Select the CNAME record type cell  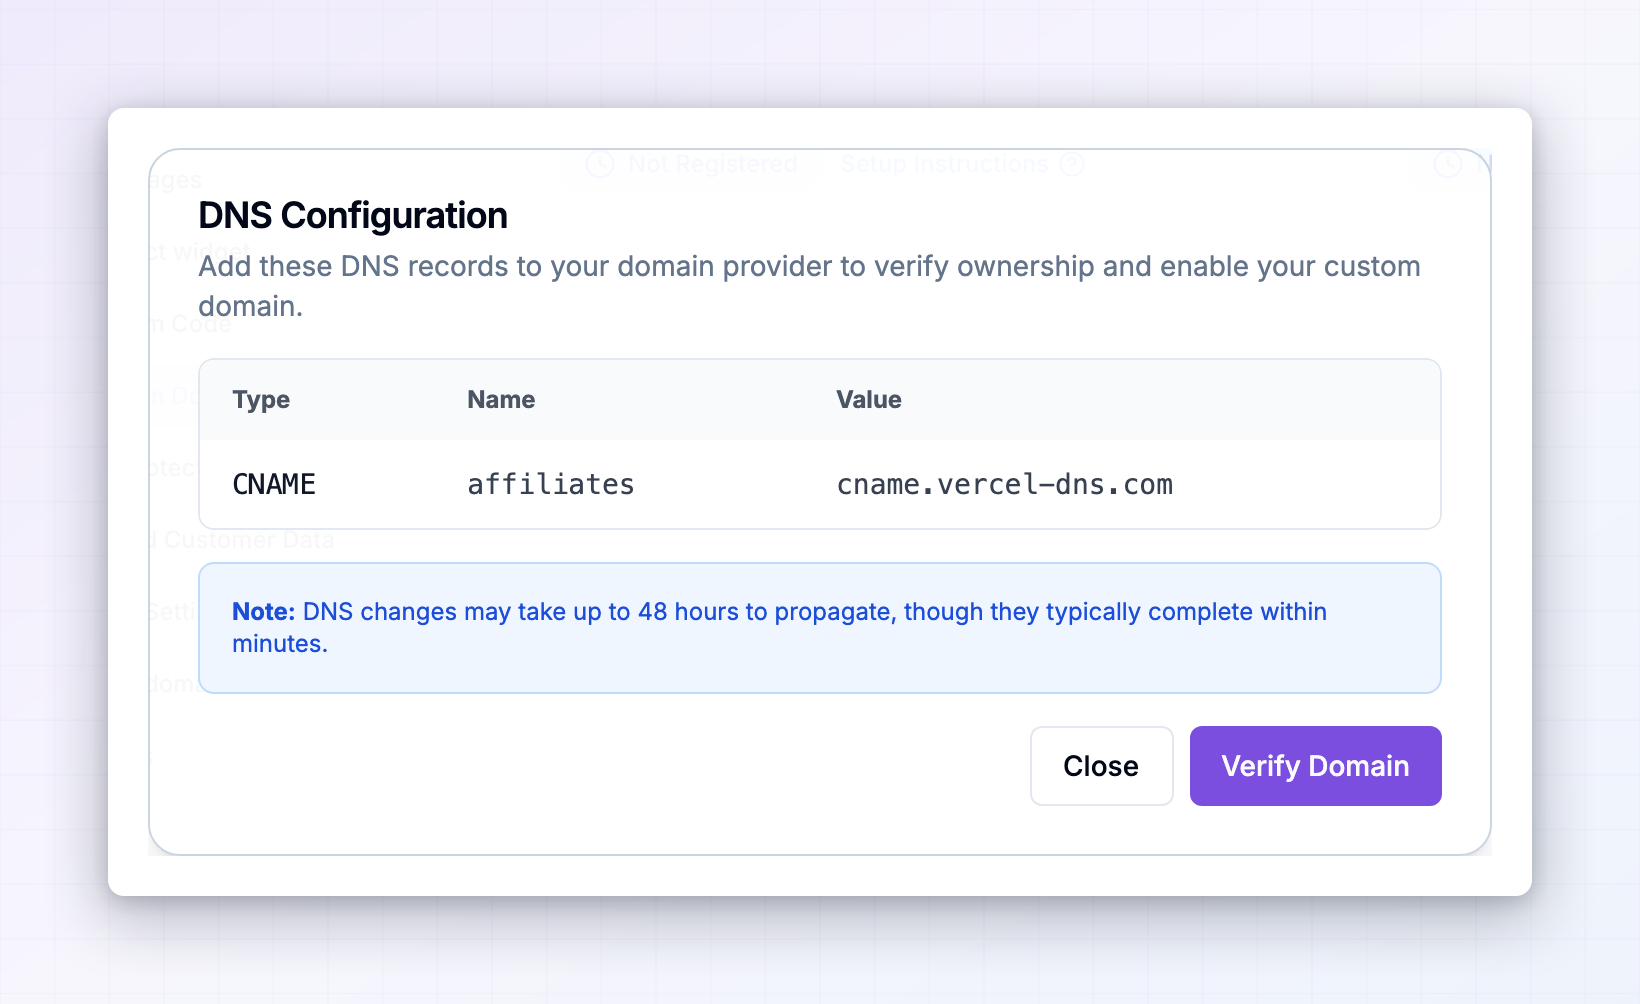[274, 485]
